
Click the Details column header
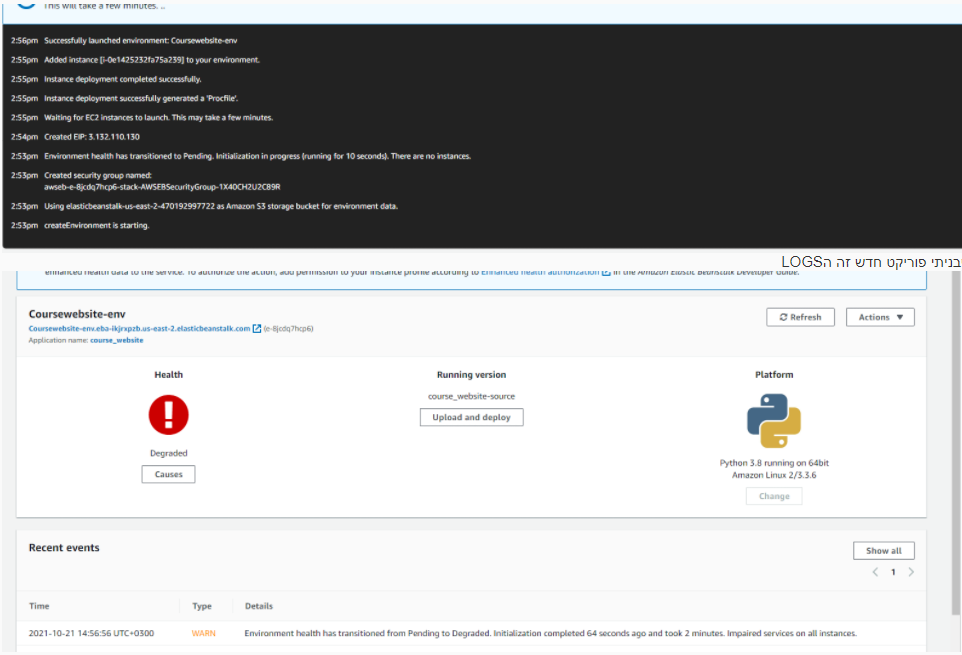pyautogui.click(x=259, y=606)
